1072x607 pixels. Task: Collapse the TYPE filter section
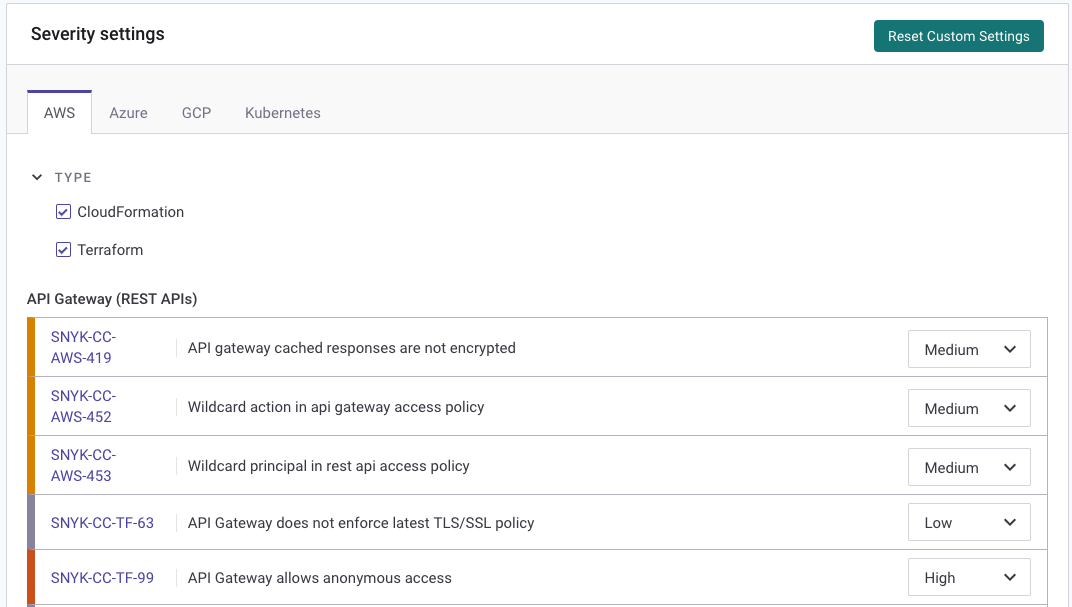tap(37, 177)
